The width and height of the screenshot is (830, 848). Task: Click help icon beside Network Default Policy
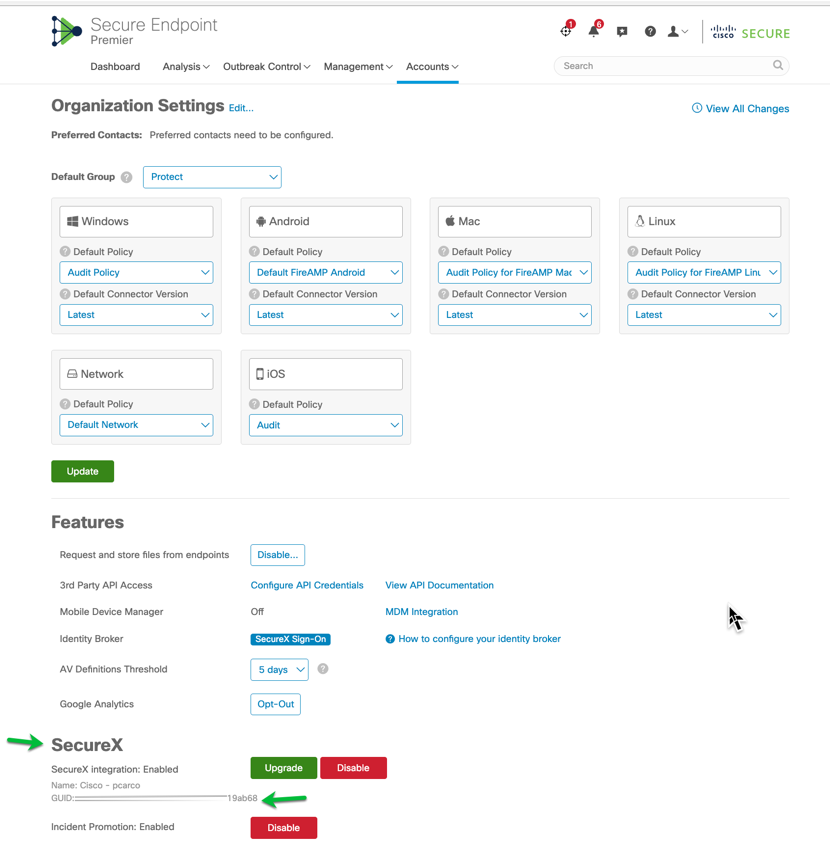tap(65, 404)
